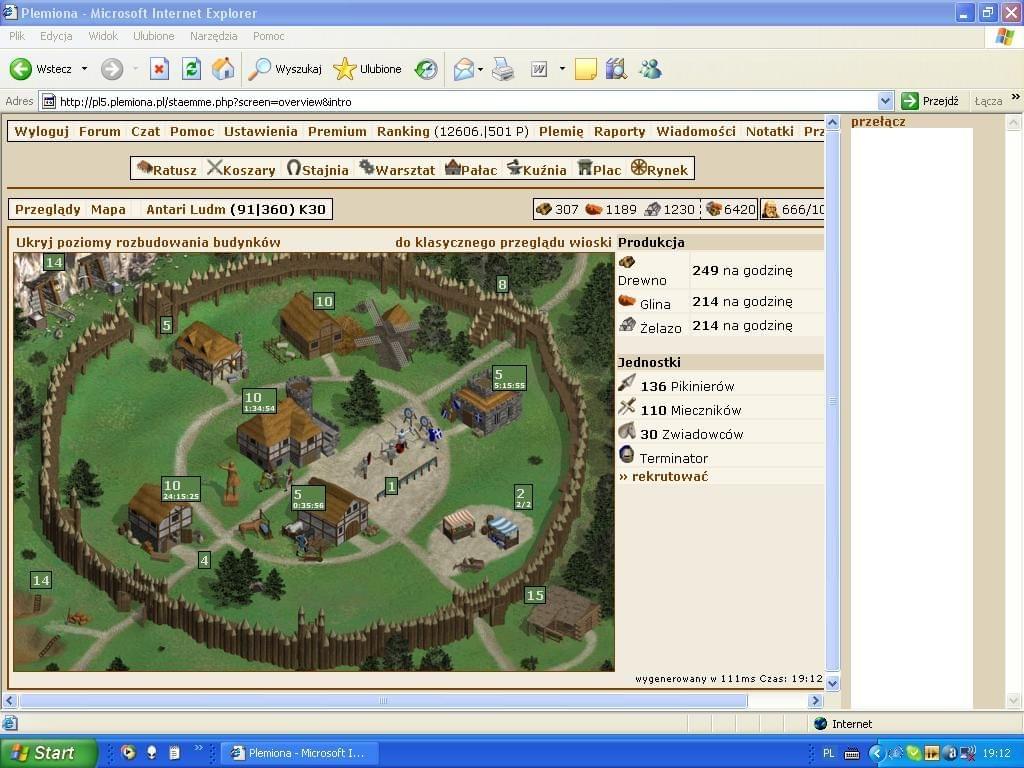This screenshot has height=768, width=1024.
Task: Open the Rynek market shortcut
Action: (x=660, y=169)
